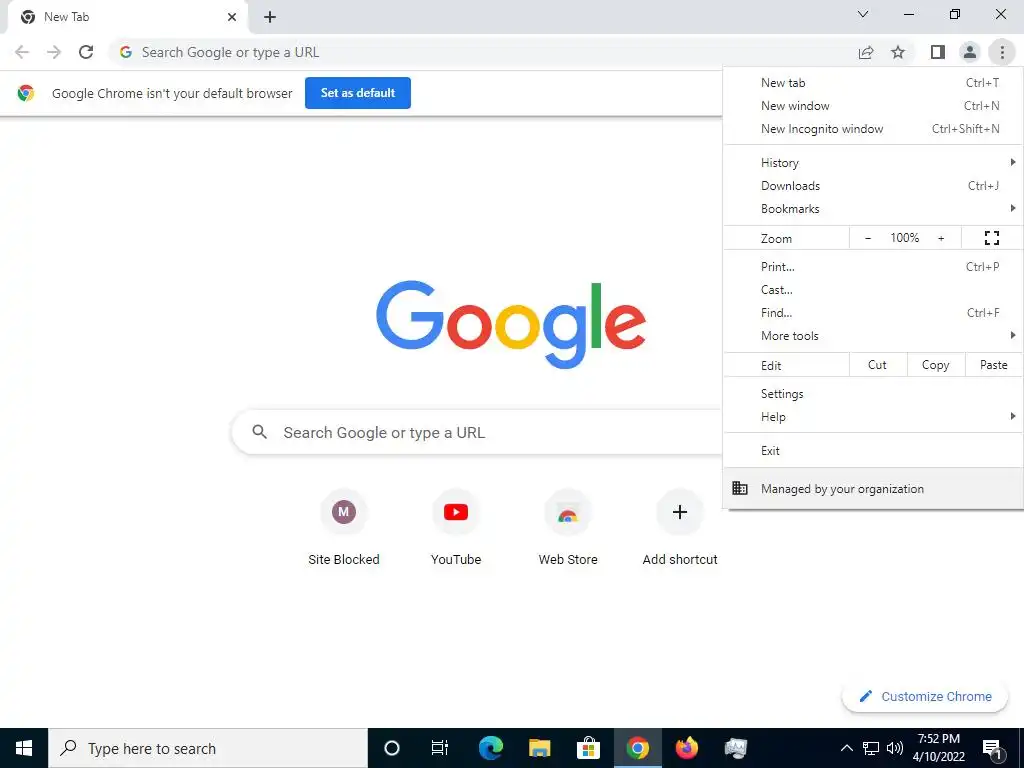Click the three-dot Chrome menu icon
Viewport: 1024px width, 768px height.
[x=1002, y=52]
